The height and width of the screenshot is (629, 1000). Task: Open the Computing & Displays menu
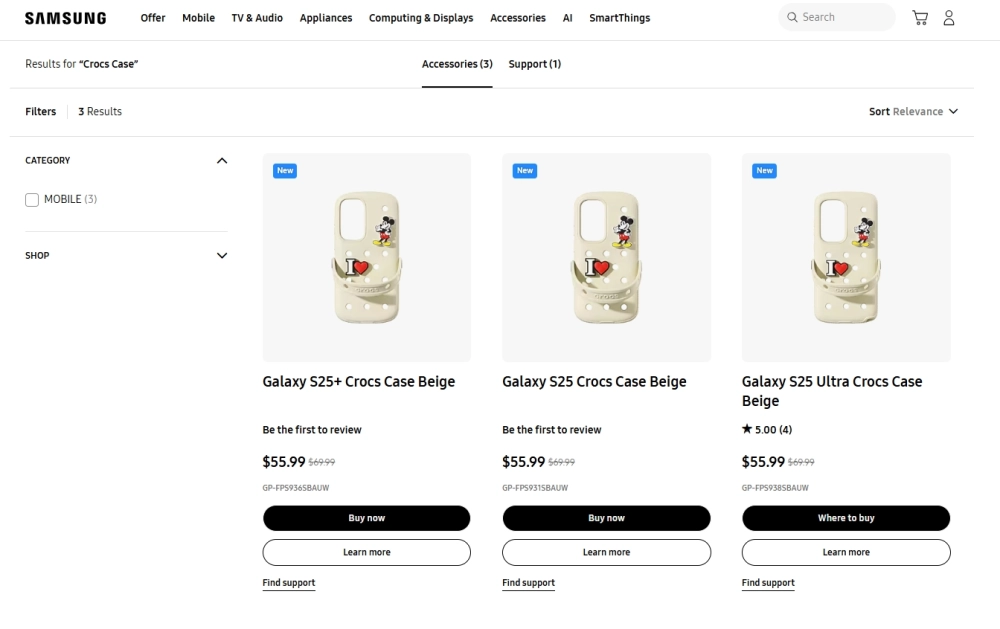[421, 18]
